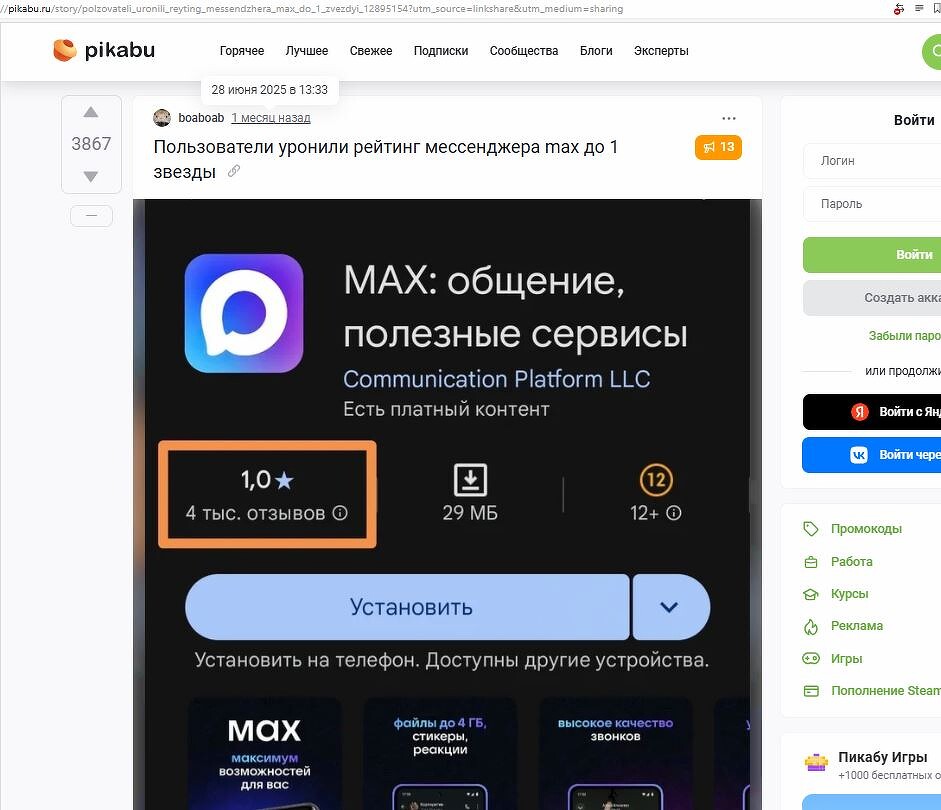Focus the Пароль password field
941x810 pixels.
(872, 204)
